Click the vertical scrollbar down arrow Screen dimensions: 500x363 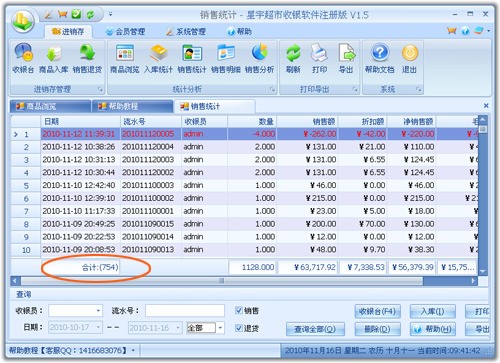click(482, 271)
